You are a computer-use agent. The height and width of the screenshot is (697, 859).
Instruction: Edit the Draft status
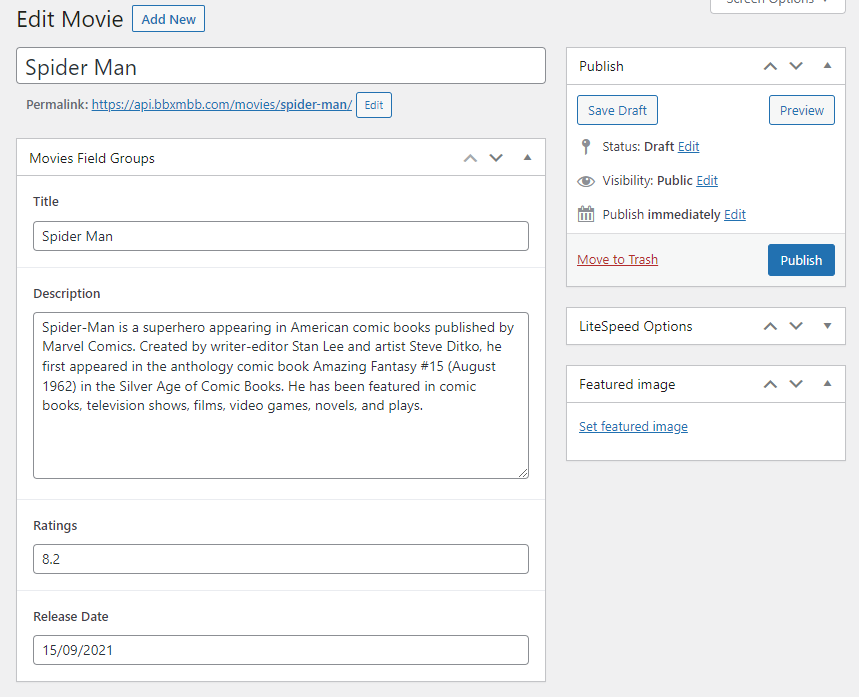pos(688,147)
